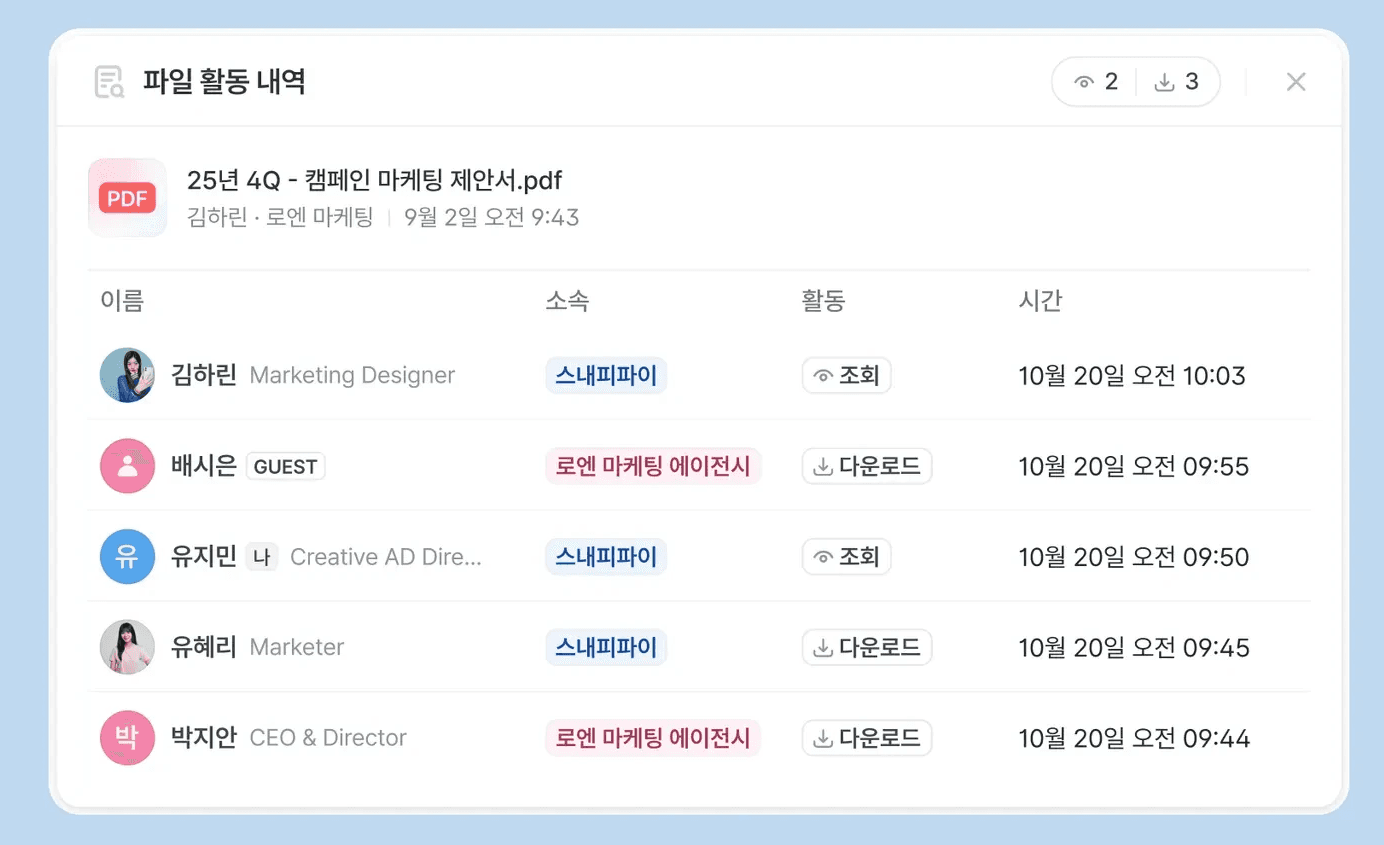The height and width of the screenshot is (845, 1384).
Task: Click the PDF file thumbnail icon
Action: [127, 197]
